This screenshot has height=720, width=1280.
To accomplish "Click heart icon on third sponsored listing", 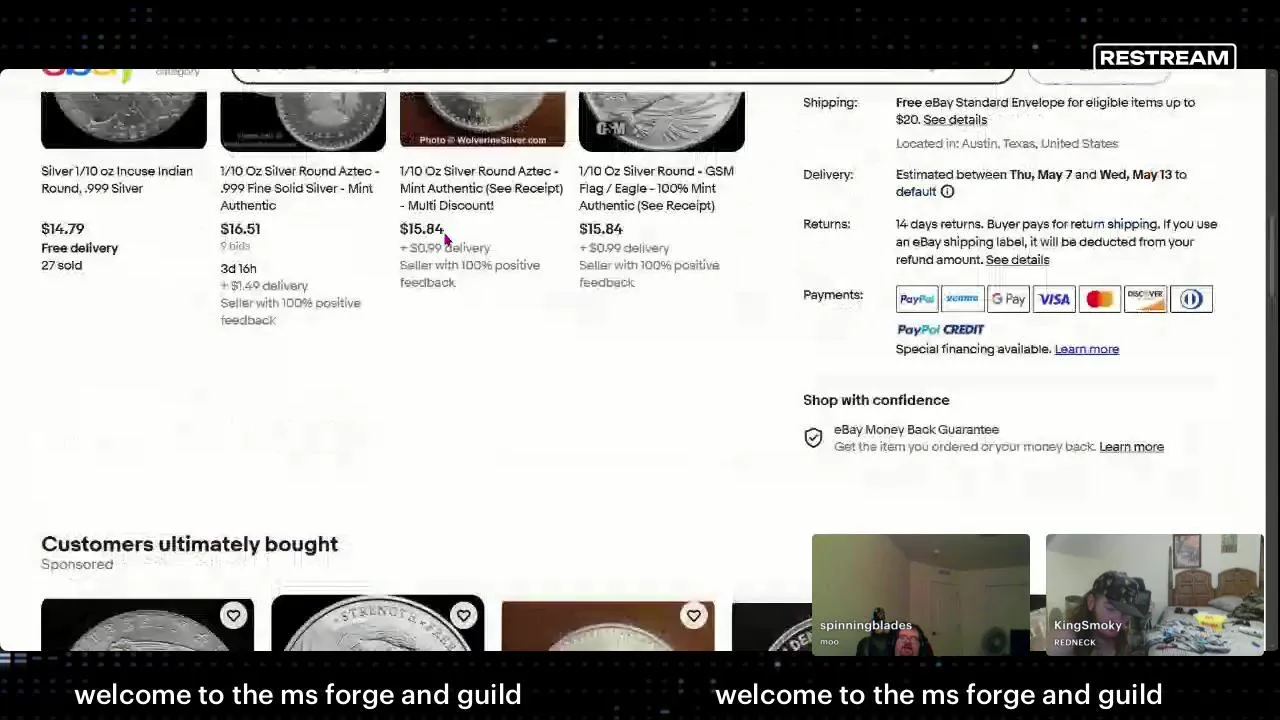I will click(x=693, y=616).
